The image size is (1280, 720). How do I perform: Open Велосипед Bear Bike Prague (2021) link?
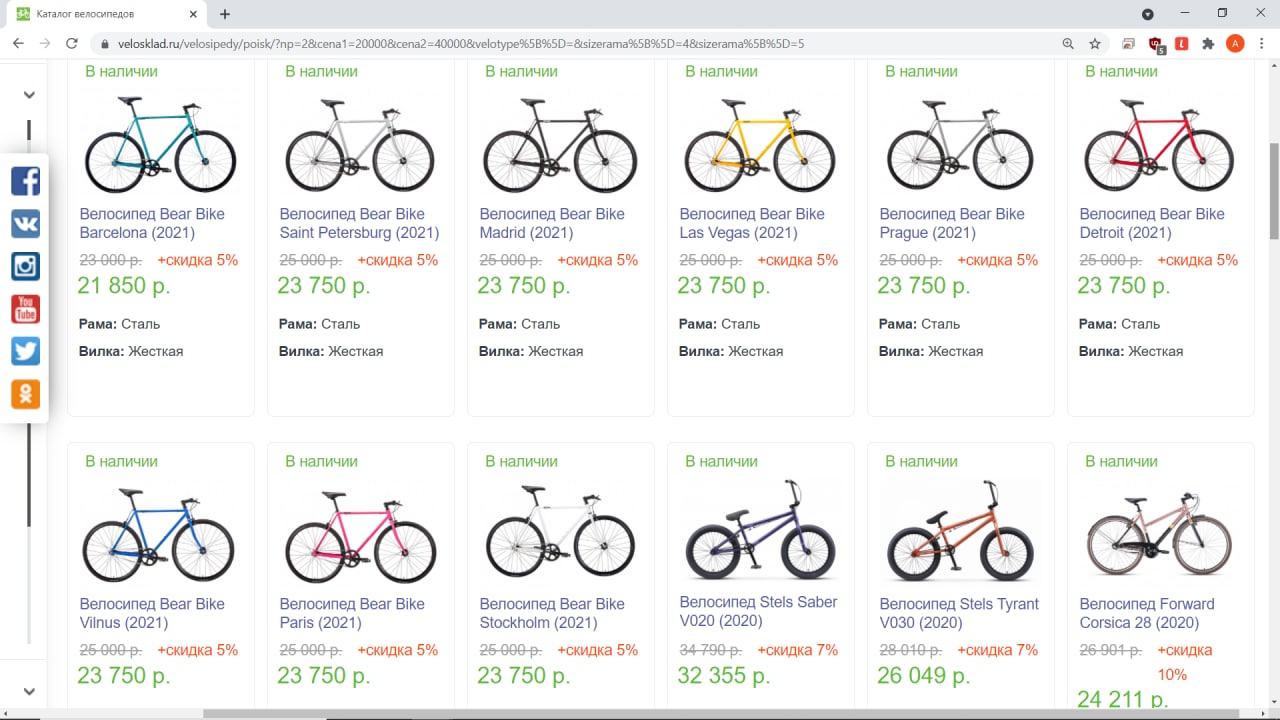pos(952,223)
